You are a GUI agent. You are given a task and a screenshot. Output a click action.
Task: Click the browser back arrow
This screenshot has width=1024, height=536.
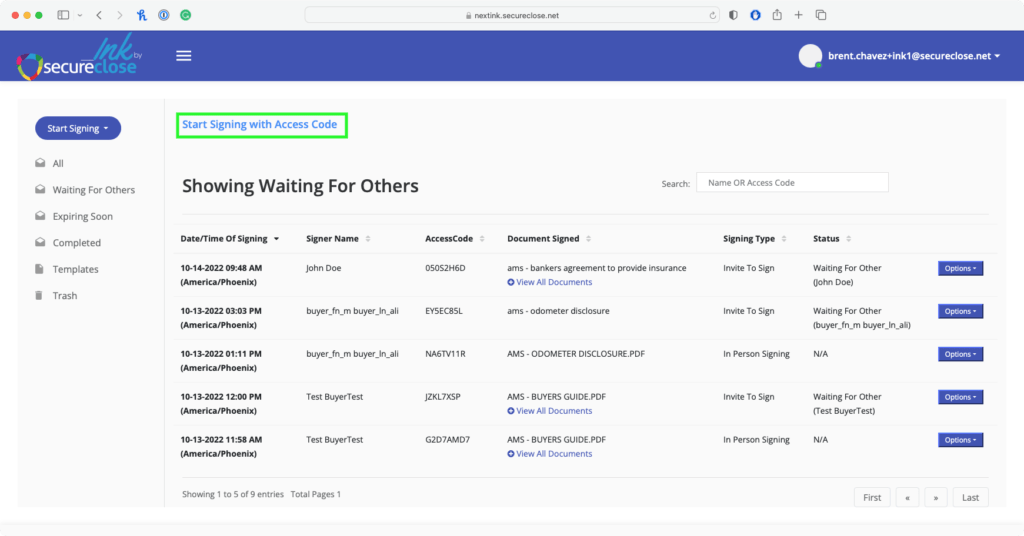[x=98, y=16]
